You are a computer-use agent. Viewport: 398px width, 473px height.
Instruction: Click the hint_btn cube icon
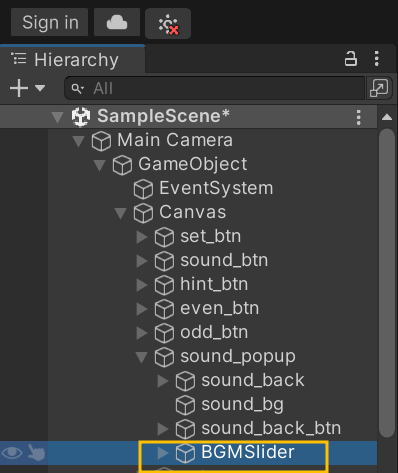[x=164, y=285]
